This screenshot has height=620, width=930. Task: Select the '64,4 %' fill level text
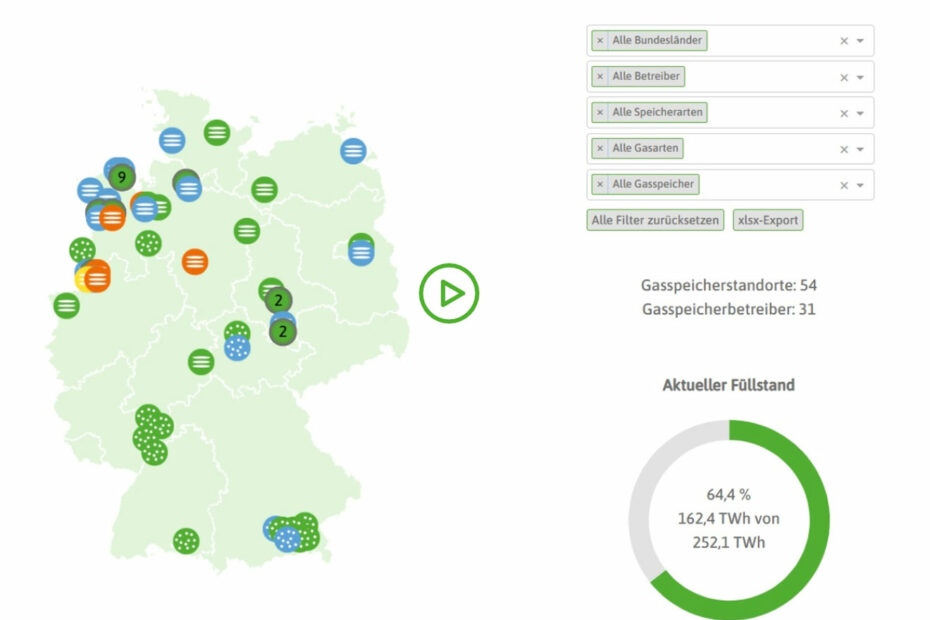pyautogui.click(x=728, y=494)
